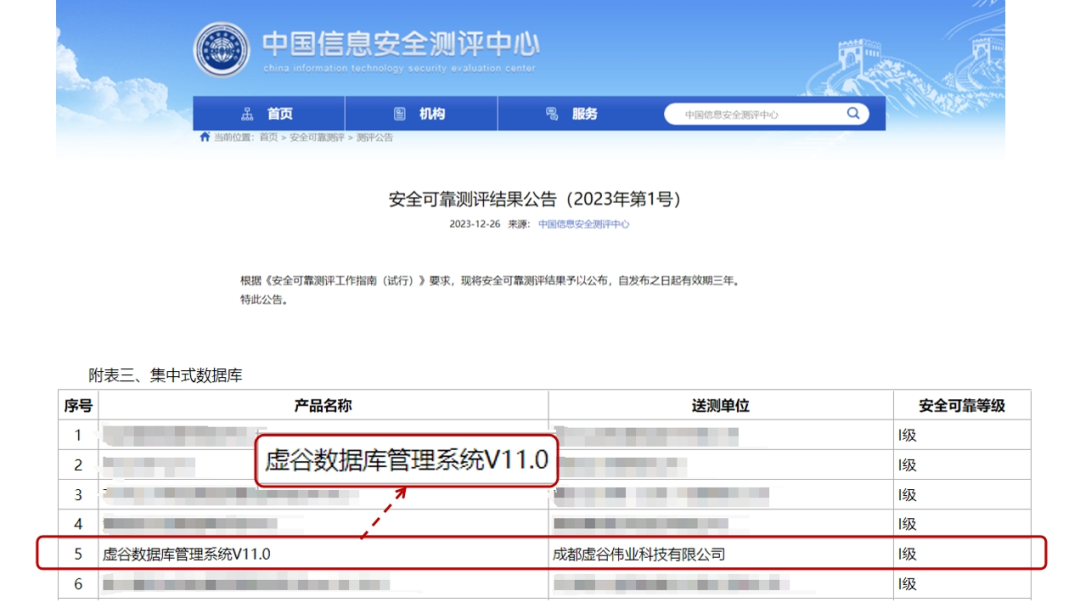Click the home icon in breadcrumb
The width and height of the screenshot is (1080, 608).
(205, 137)
